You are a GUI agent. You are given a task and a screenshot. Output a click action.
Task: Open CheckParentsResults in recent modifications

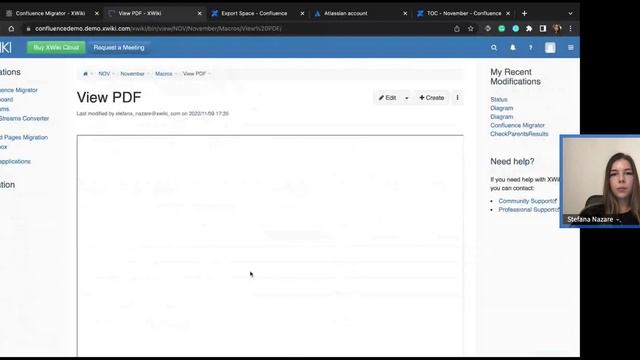click(519, 134)
